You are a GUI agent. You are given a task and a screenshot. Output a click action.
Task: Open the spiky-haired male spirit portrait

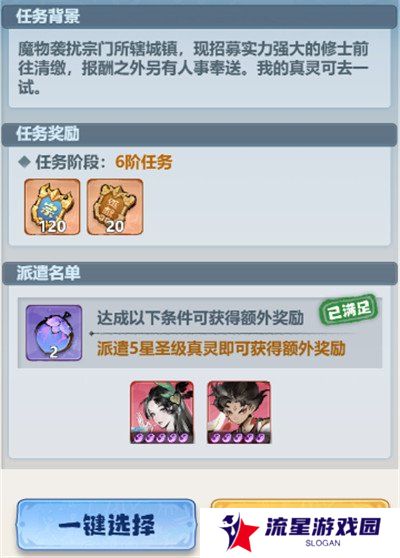click(239, 412)
